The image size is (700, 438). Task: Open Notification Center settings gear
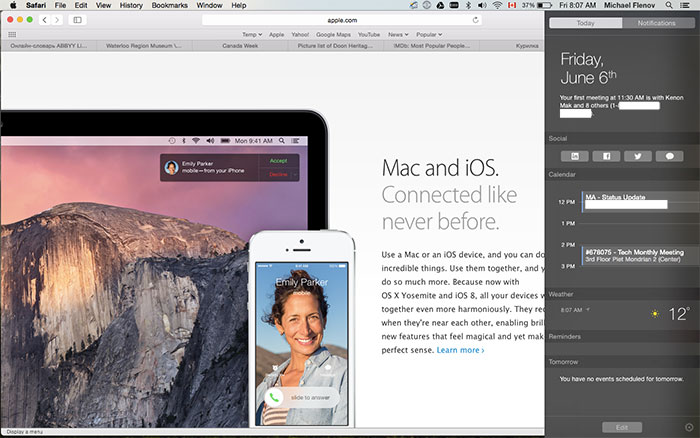(687, 427)
